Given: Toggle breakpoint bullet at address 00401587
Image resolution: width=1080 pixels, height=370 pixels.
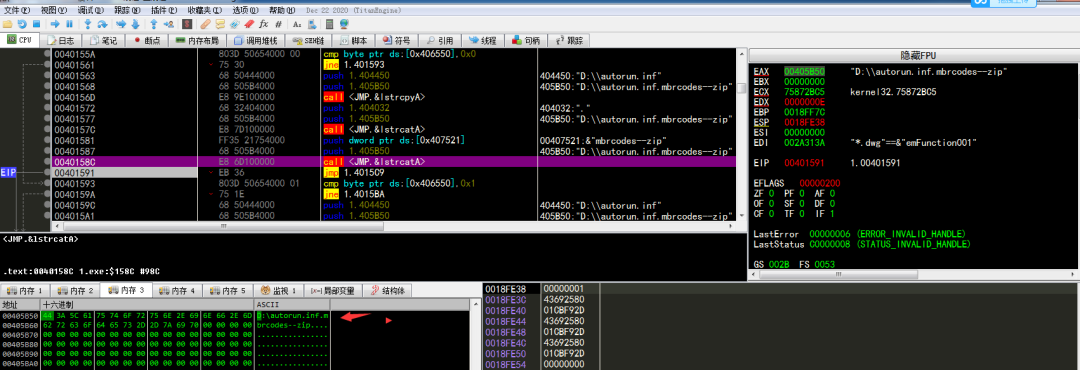Looking at the screenshot, I should [47, 150].
